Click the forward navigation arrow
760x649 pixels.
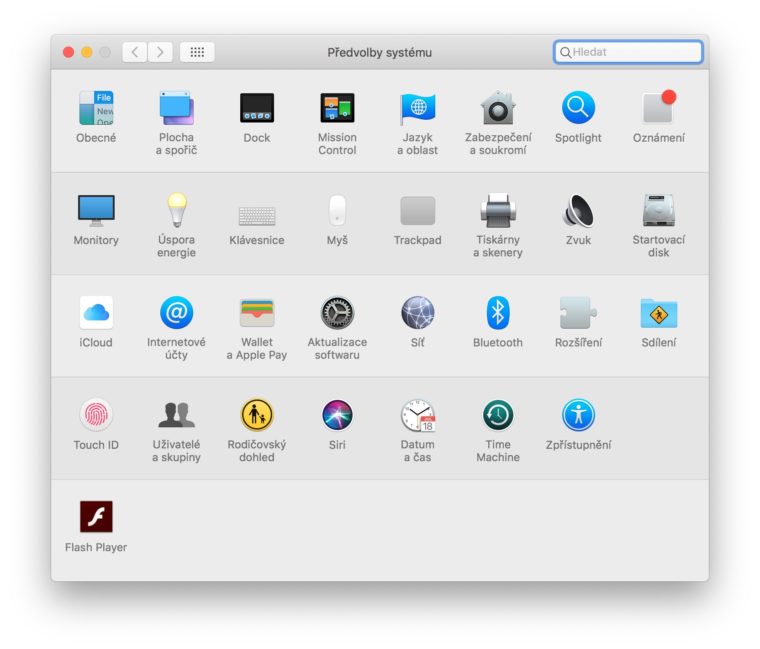coord(160,52)
